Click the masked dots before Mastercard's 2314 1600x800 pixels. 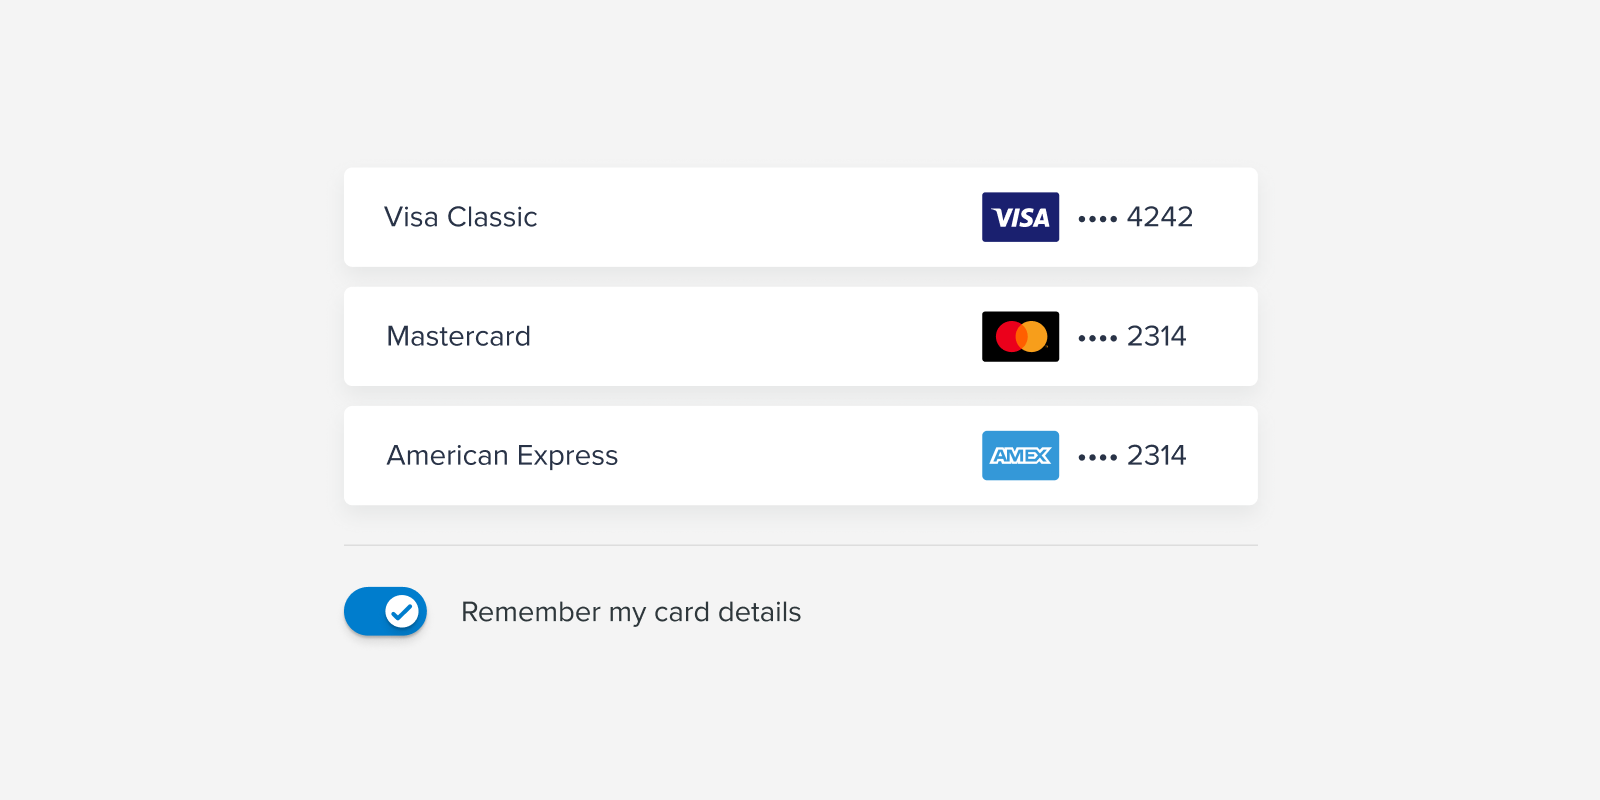click(1098, 337)
